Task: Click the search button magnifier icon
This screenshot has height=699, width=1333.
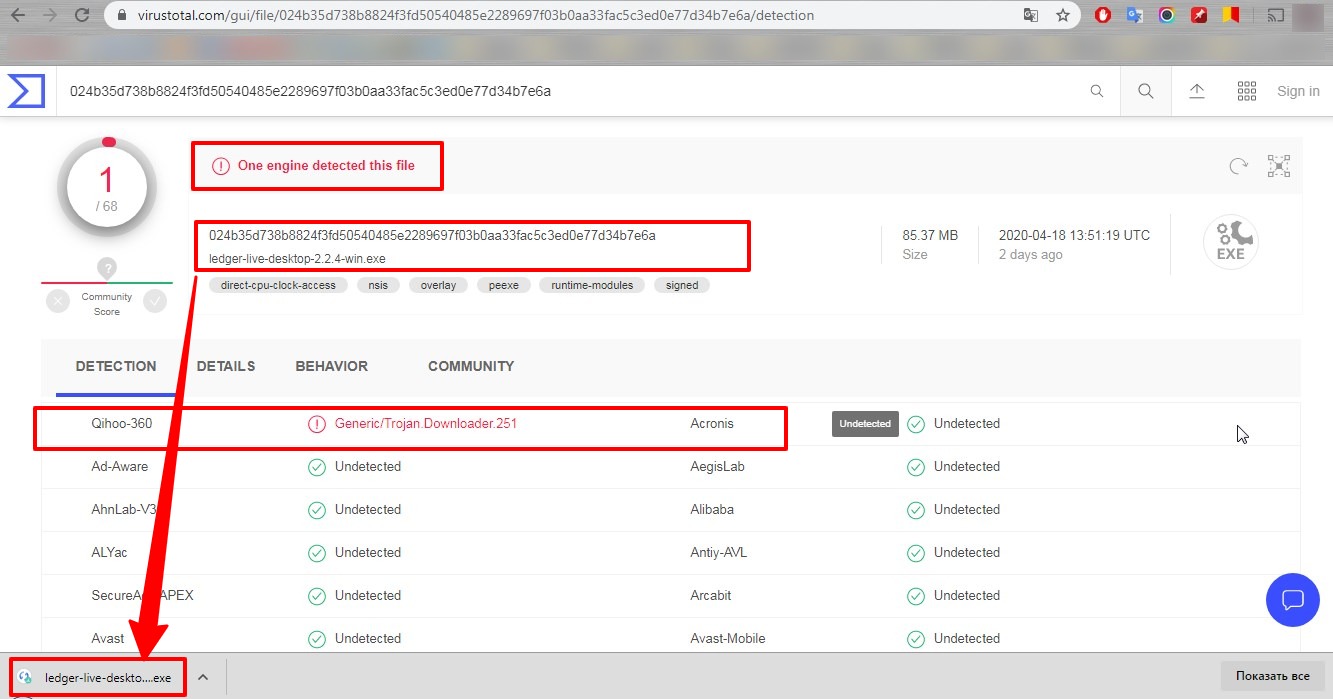Action: (x=1146, y=91)
